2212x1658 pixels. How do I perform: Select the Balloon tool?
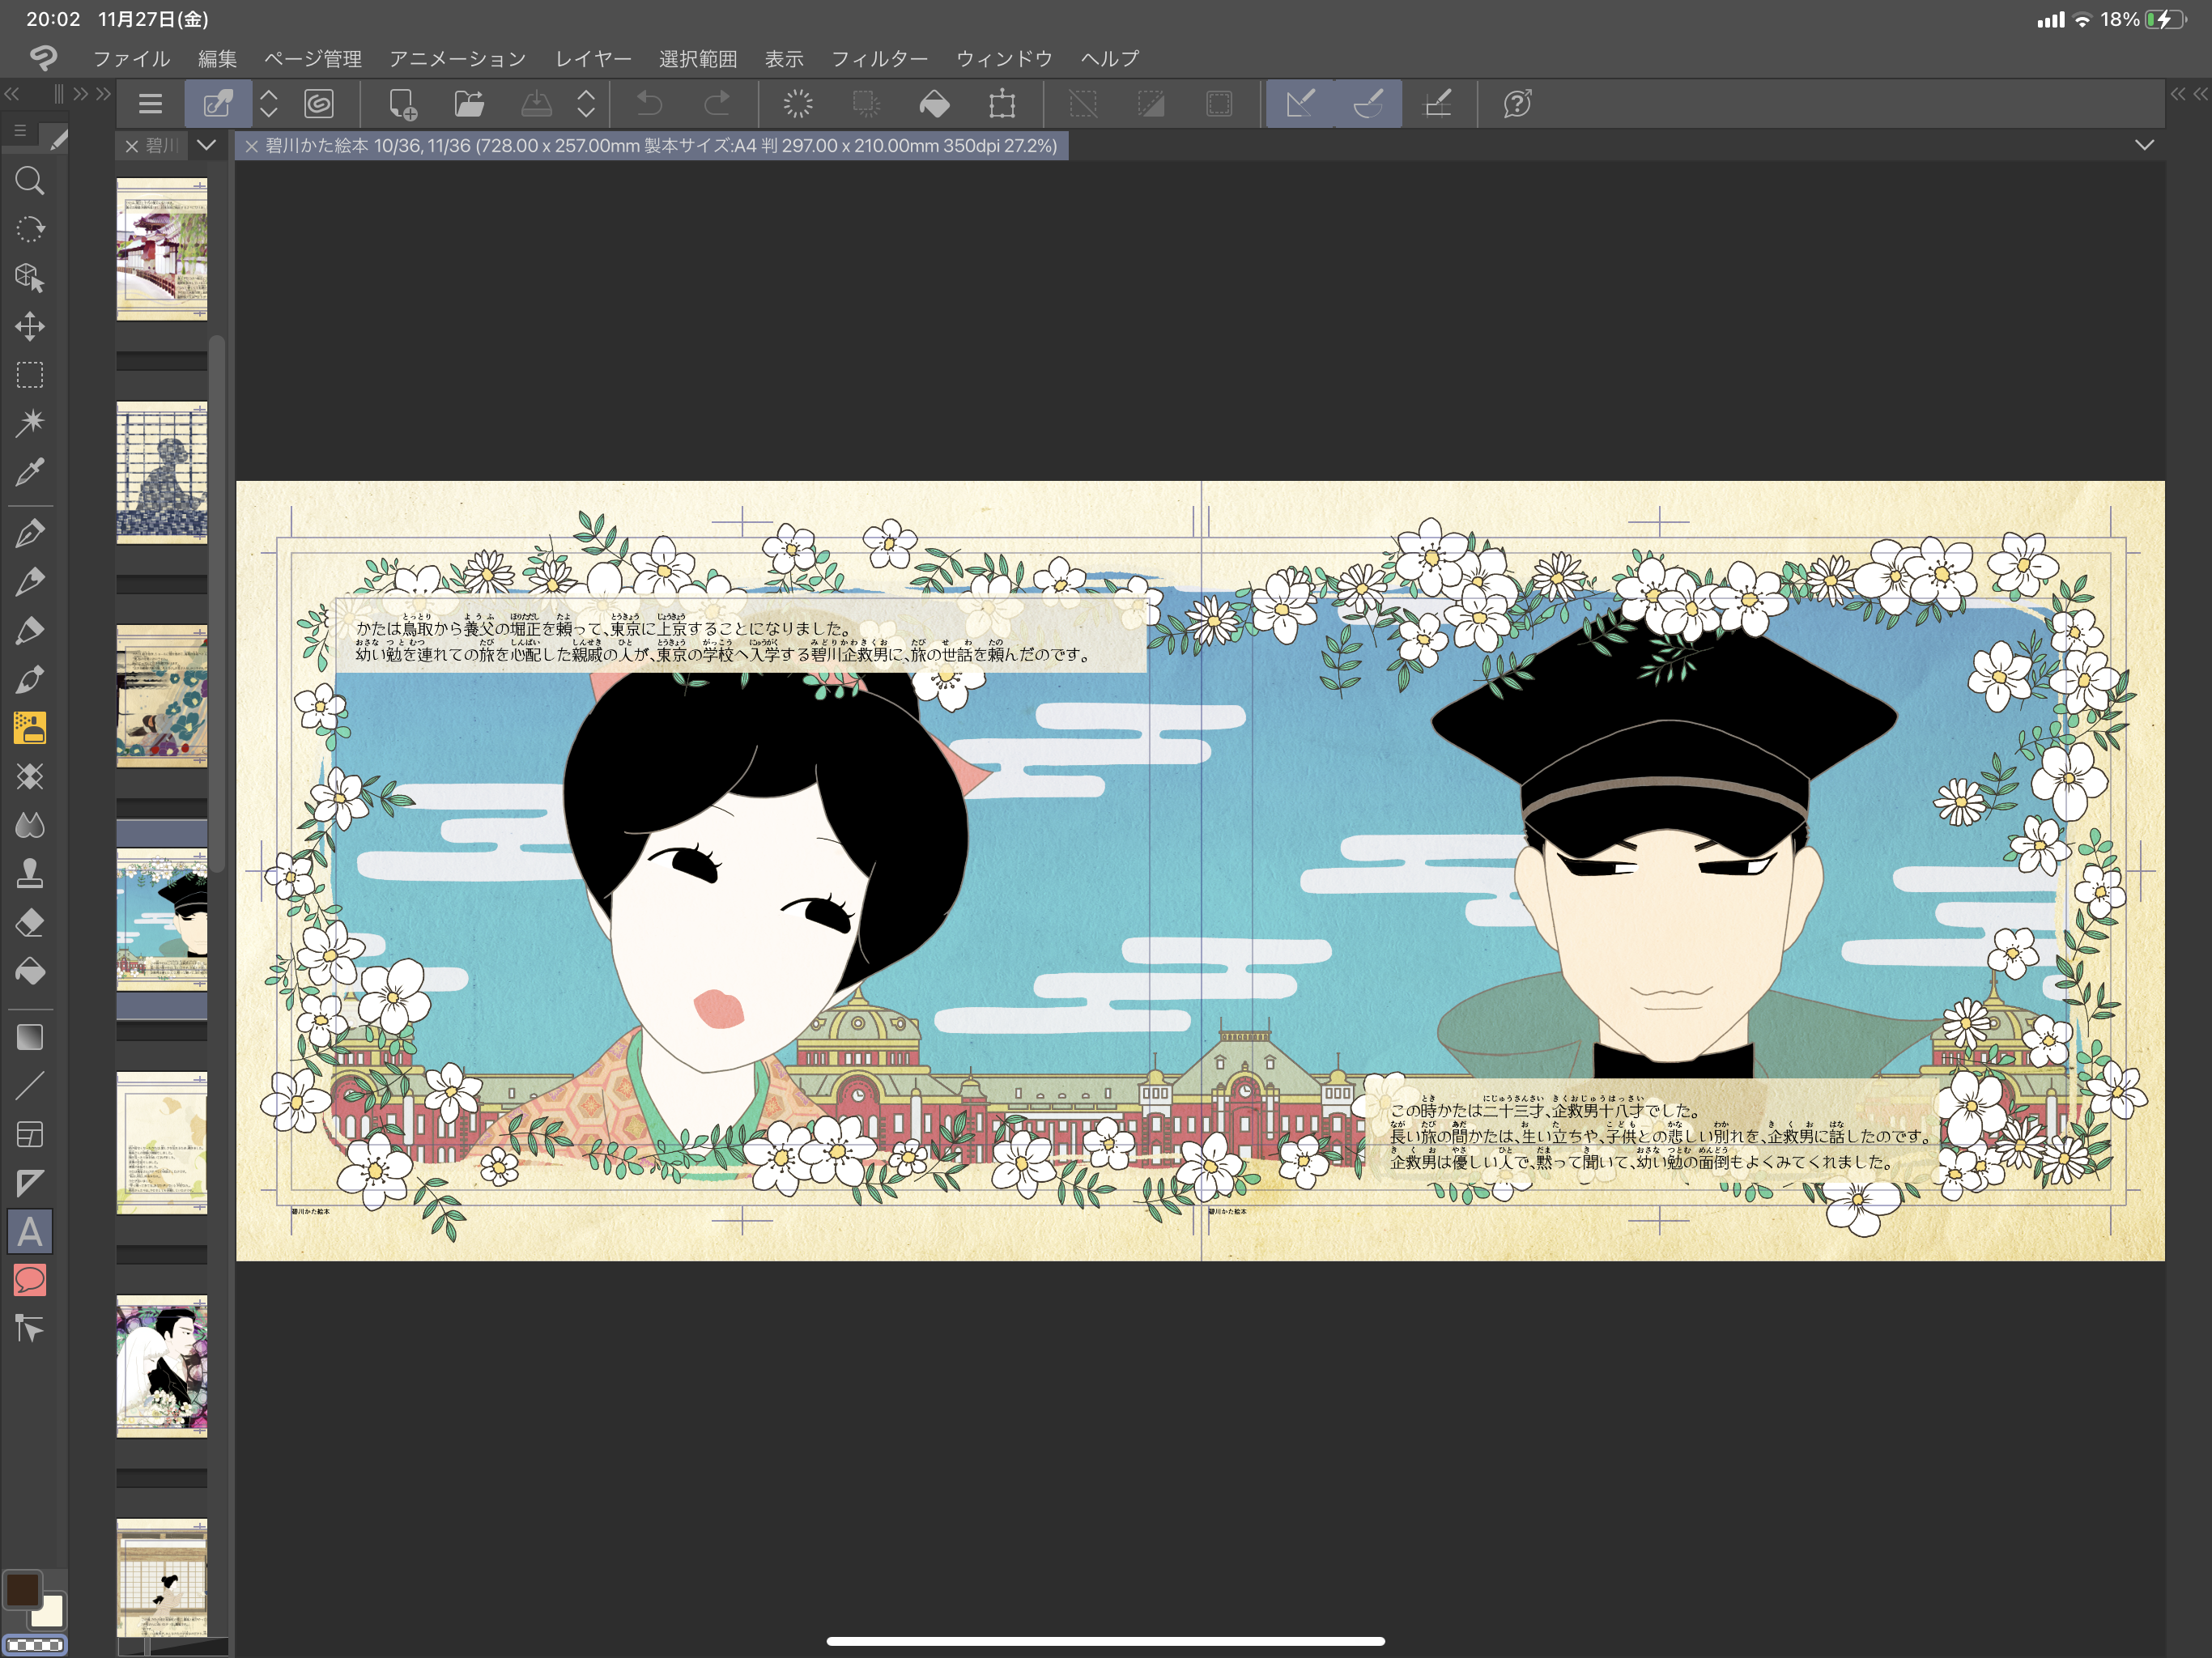30,1280
